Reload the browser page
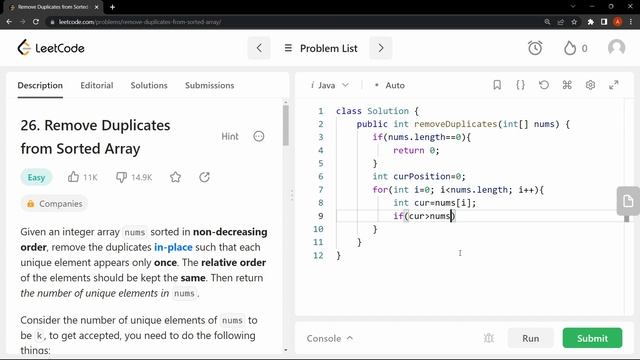Image resolution: width=640 pixels, height=360 pixels. 36,22
